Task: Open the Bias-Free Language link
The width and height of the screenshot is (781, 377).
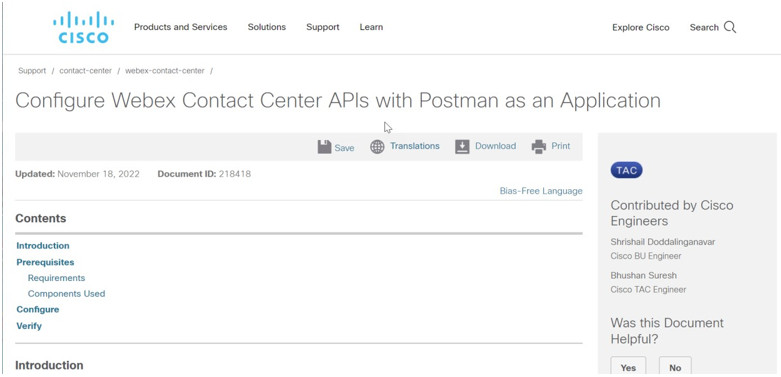Action: click(541, 191)
